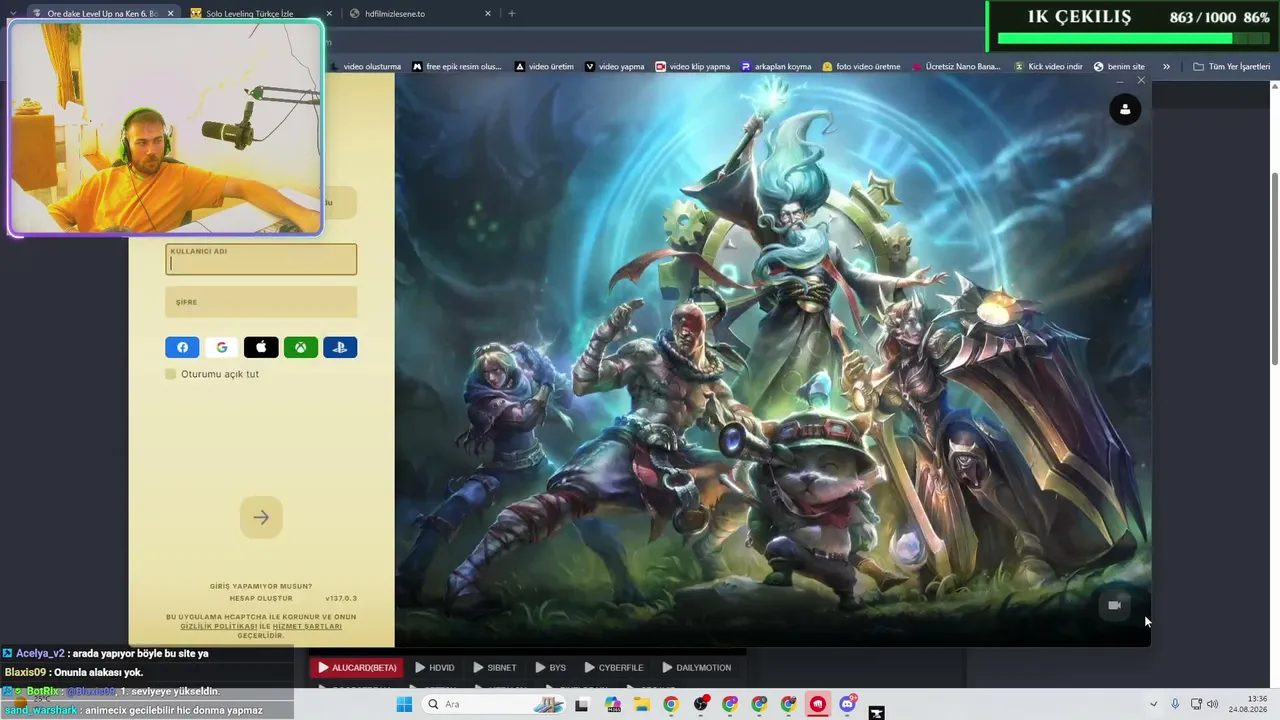Open the Windows Start menu
Viewport: 1280px width, 720px height.
(x=404, y=704)
